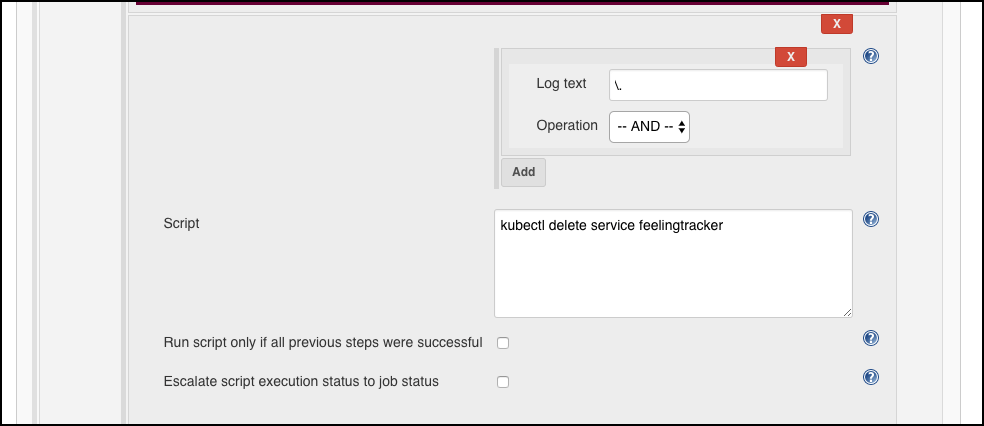Click the Script field label
This screenshot has width=984, height=426.
coord(181,223)
